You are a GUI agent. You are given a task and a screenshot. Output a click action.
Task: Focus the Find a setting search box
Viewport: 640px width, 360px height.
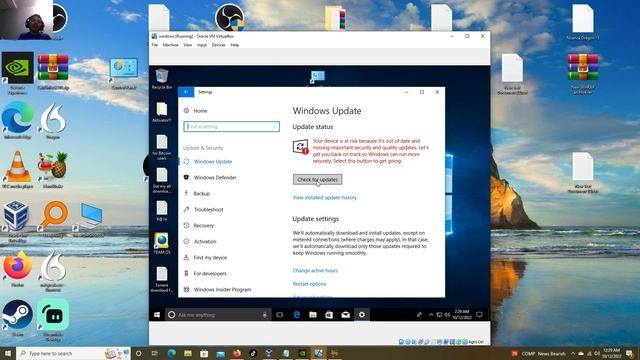(231, 127)
